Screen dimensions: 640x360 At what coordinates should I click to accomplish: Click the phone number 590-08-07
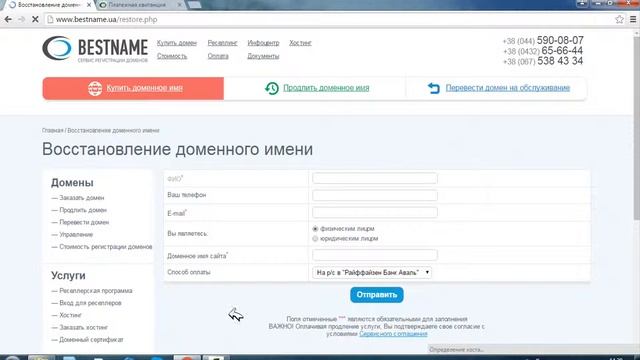[x=560, y=40]
